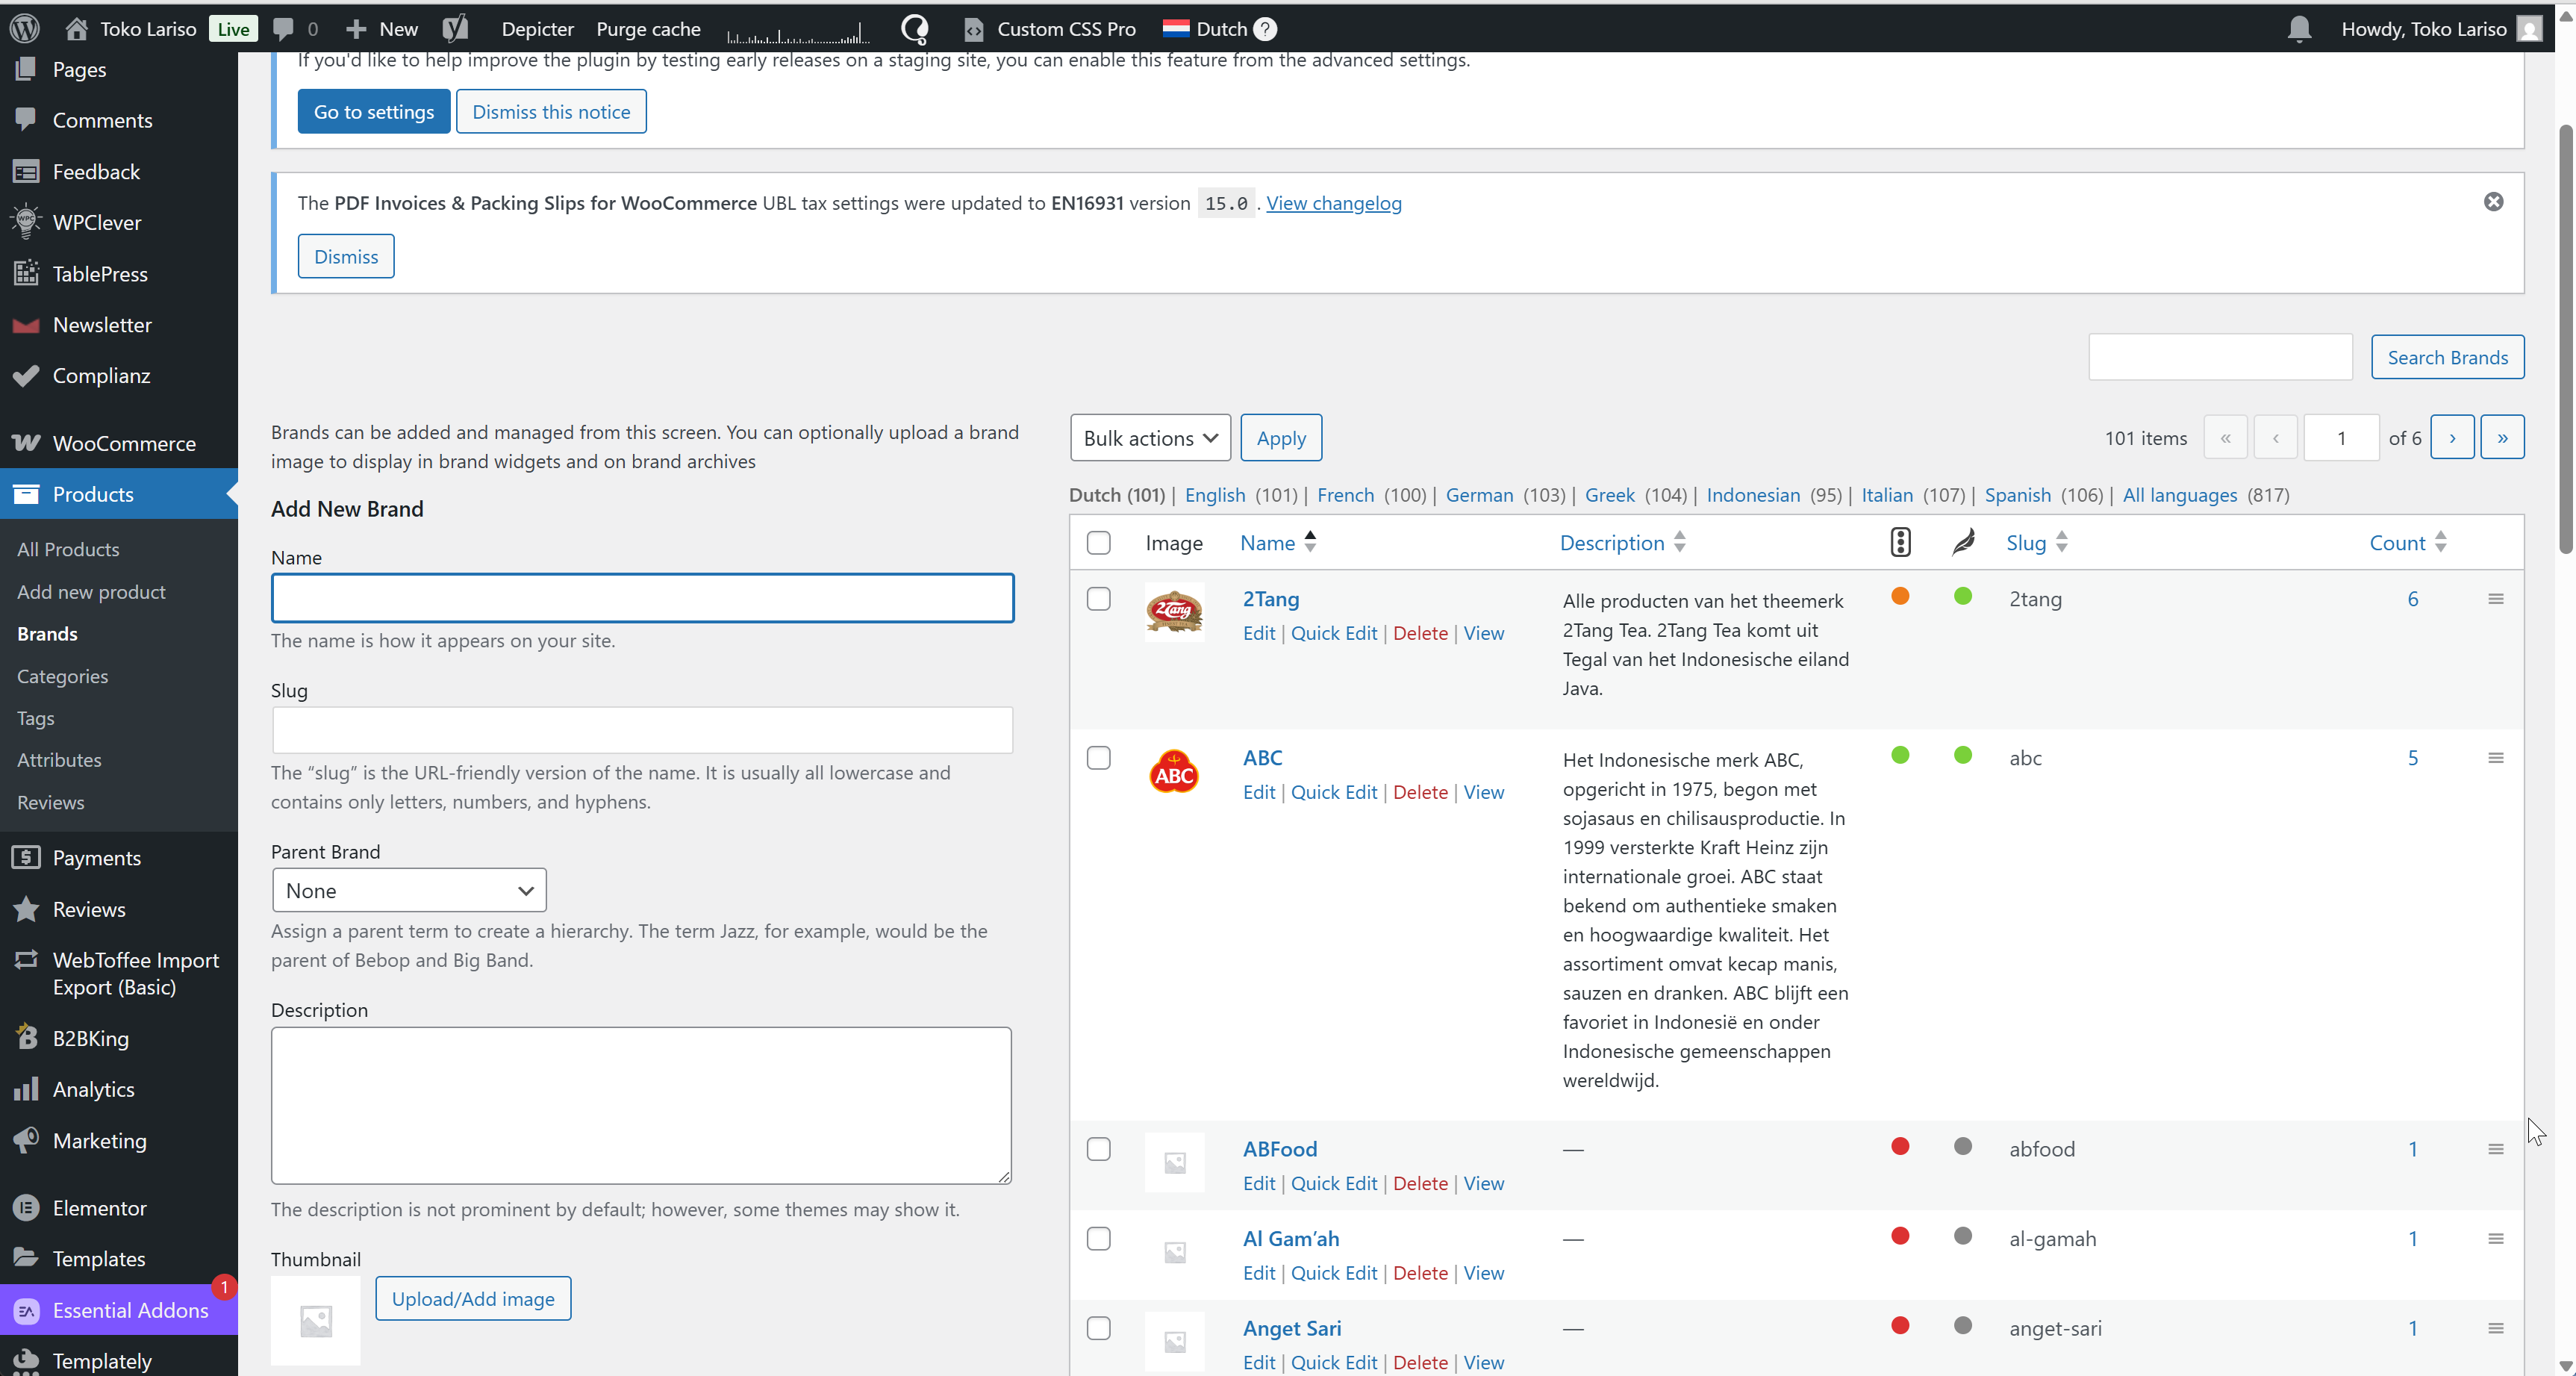Click Quick Edit for the ABC brand
Screen dimensions: 2576x1376
(1334, 792)
